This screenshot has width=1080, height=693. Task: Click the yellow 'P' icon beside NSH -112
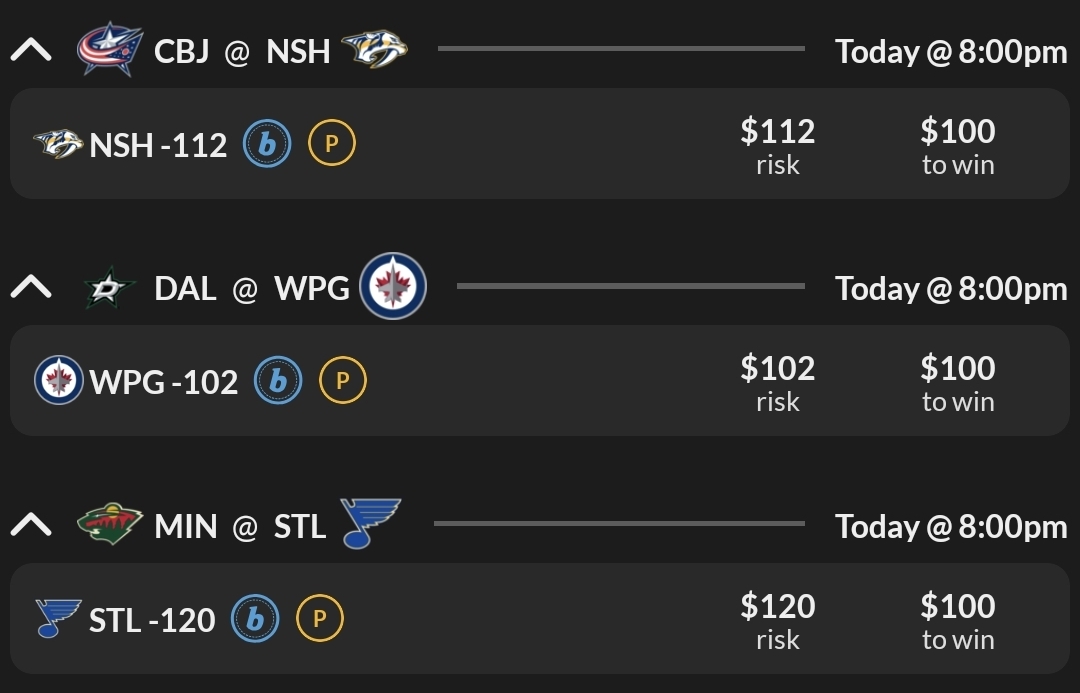(x=332, y=144)
